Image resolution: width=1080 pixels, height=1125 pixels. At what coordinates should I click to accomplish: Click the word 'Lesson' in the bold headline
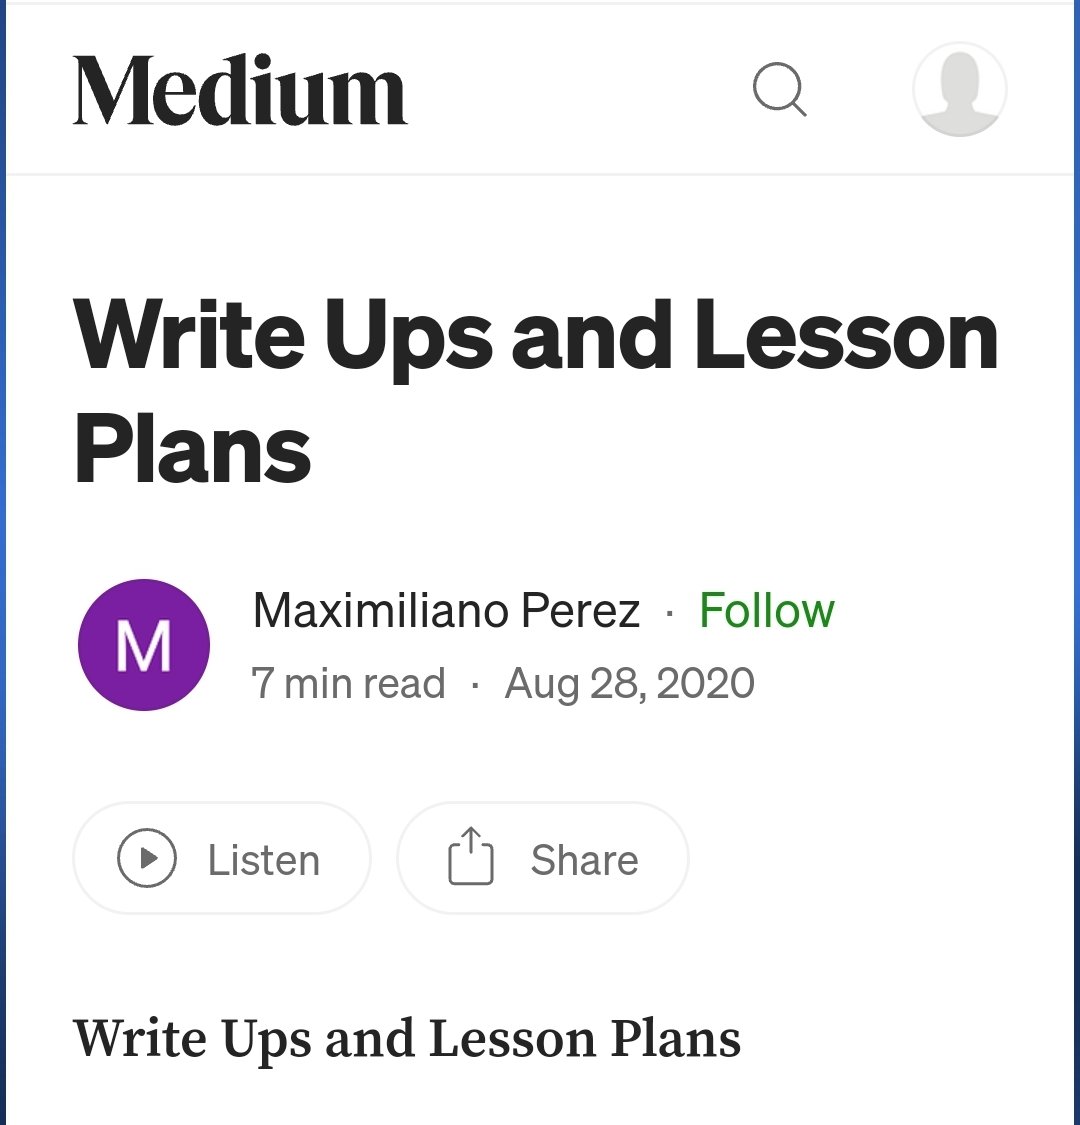(x=846, y=334)
